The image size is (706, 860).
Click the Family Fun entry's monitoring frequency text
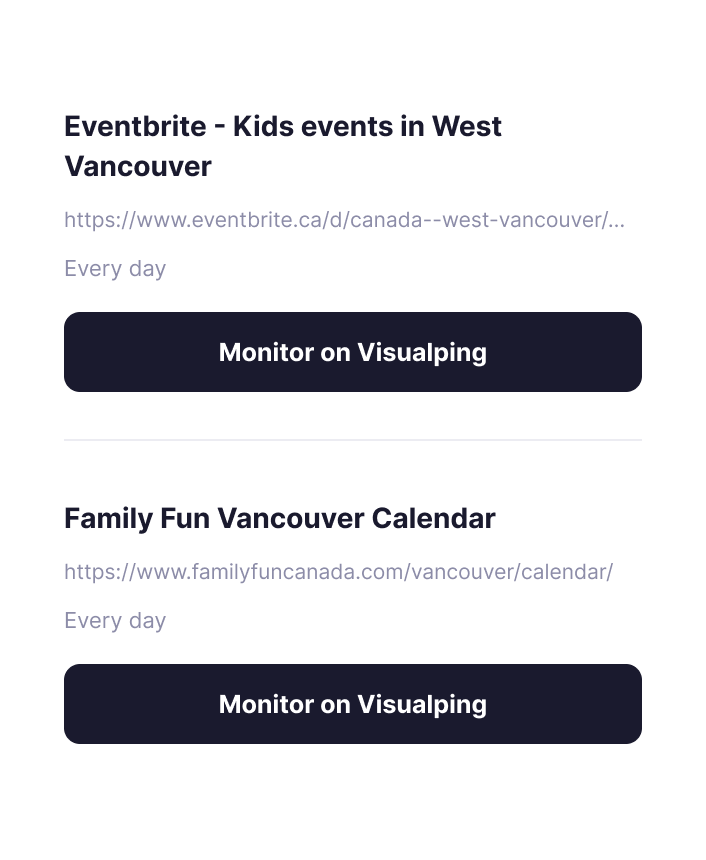tap(115, 620)
